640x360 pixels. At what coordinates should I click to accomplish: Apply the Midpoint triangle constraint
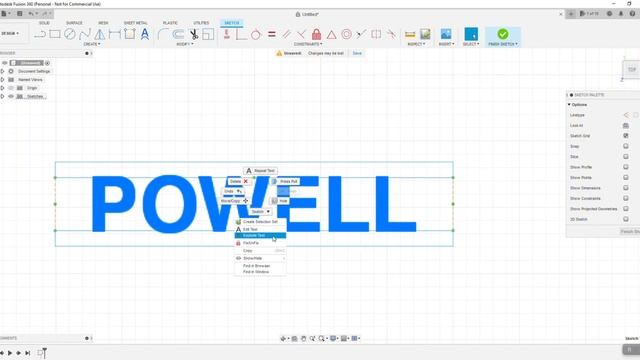331,35
